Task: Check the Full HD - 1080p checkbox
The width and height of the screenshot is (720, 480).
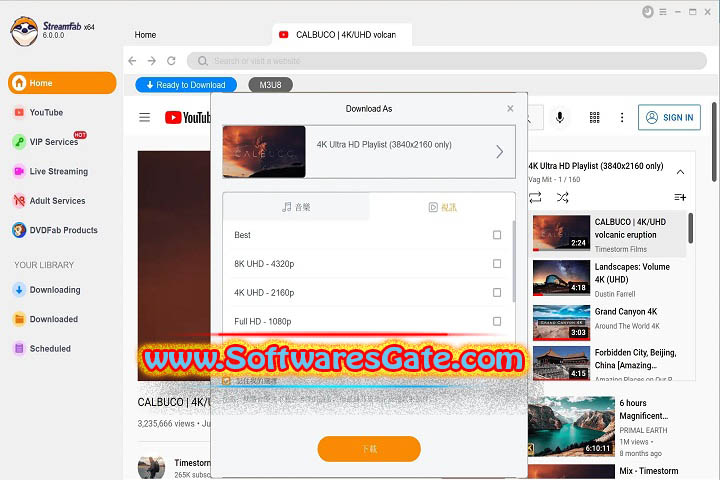Action: point(497,322)
